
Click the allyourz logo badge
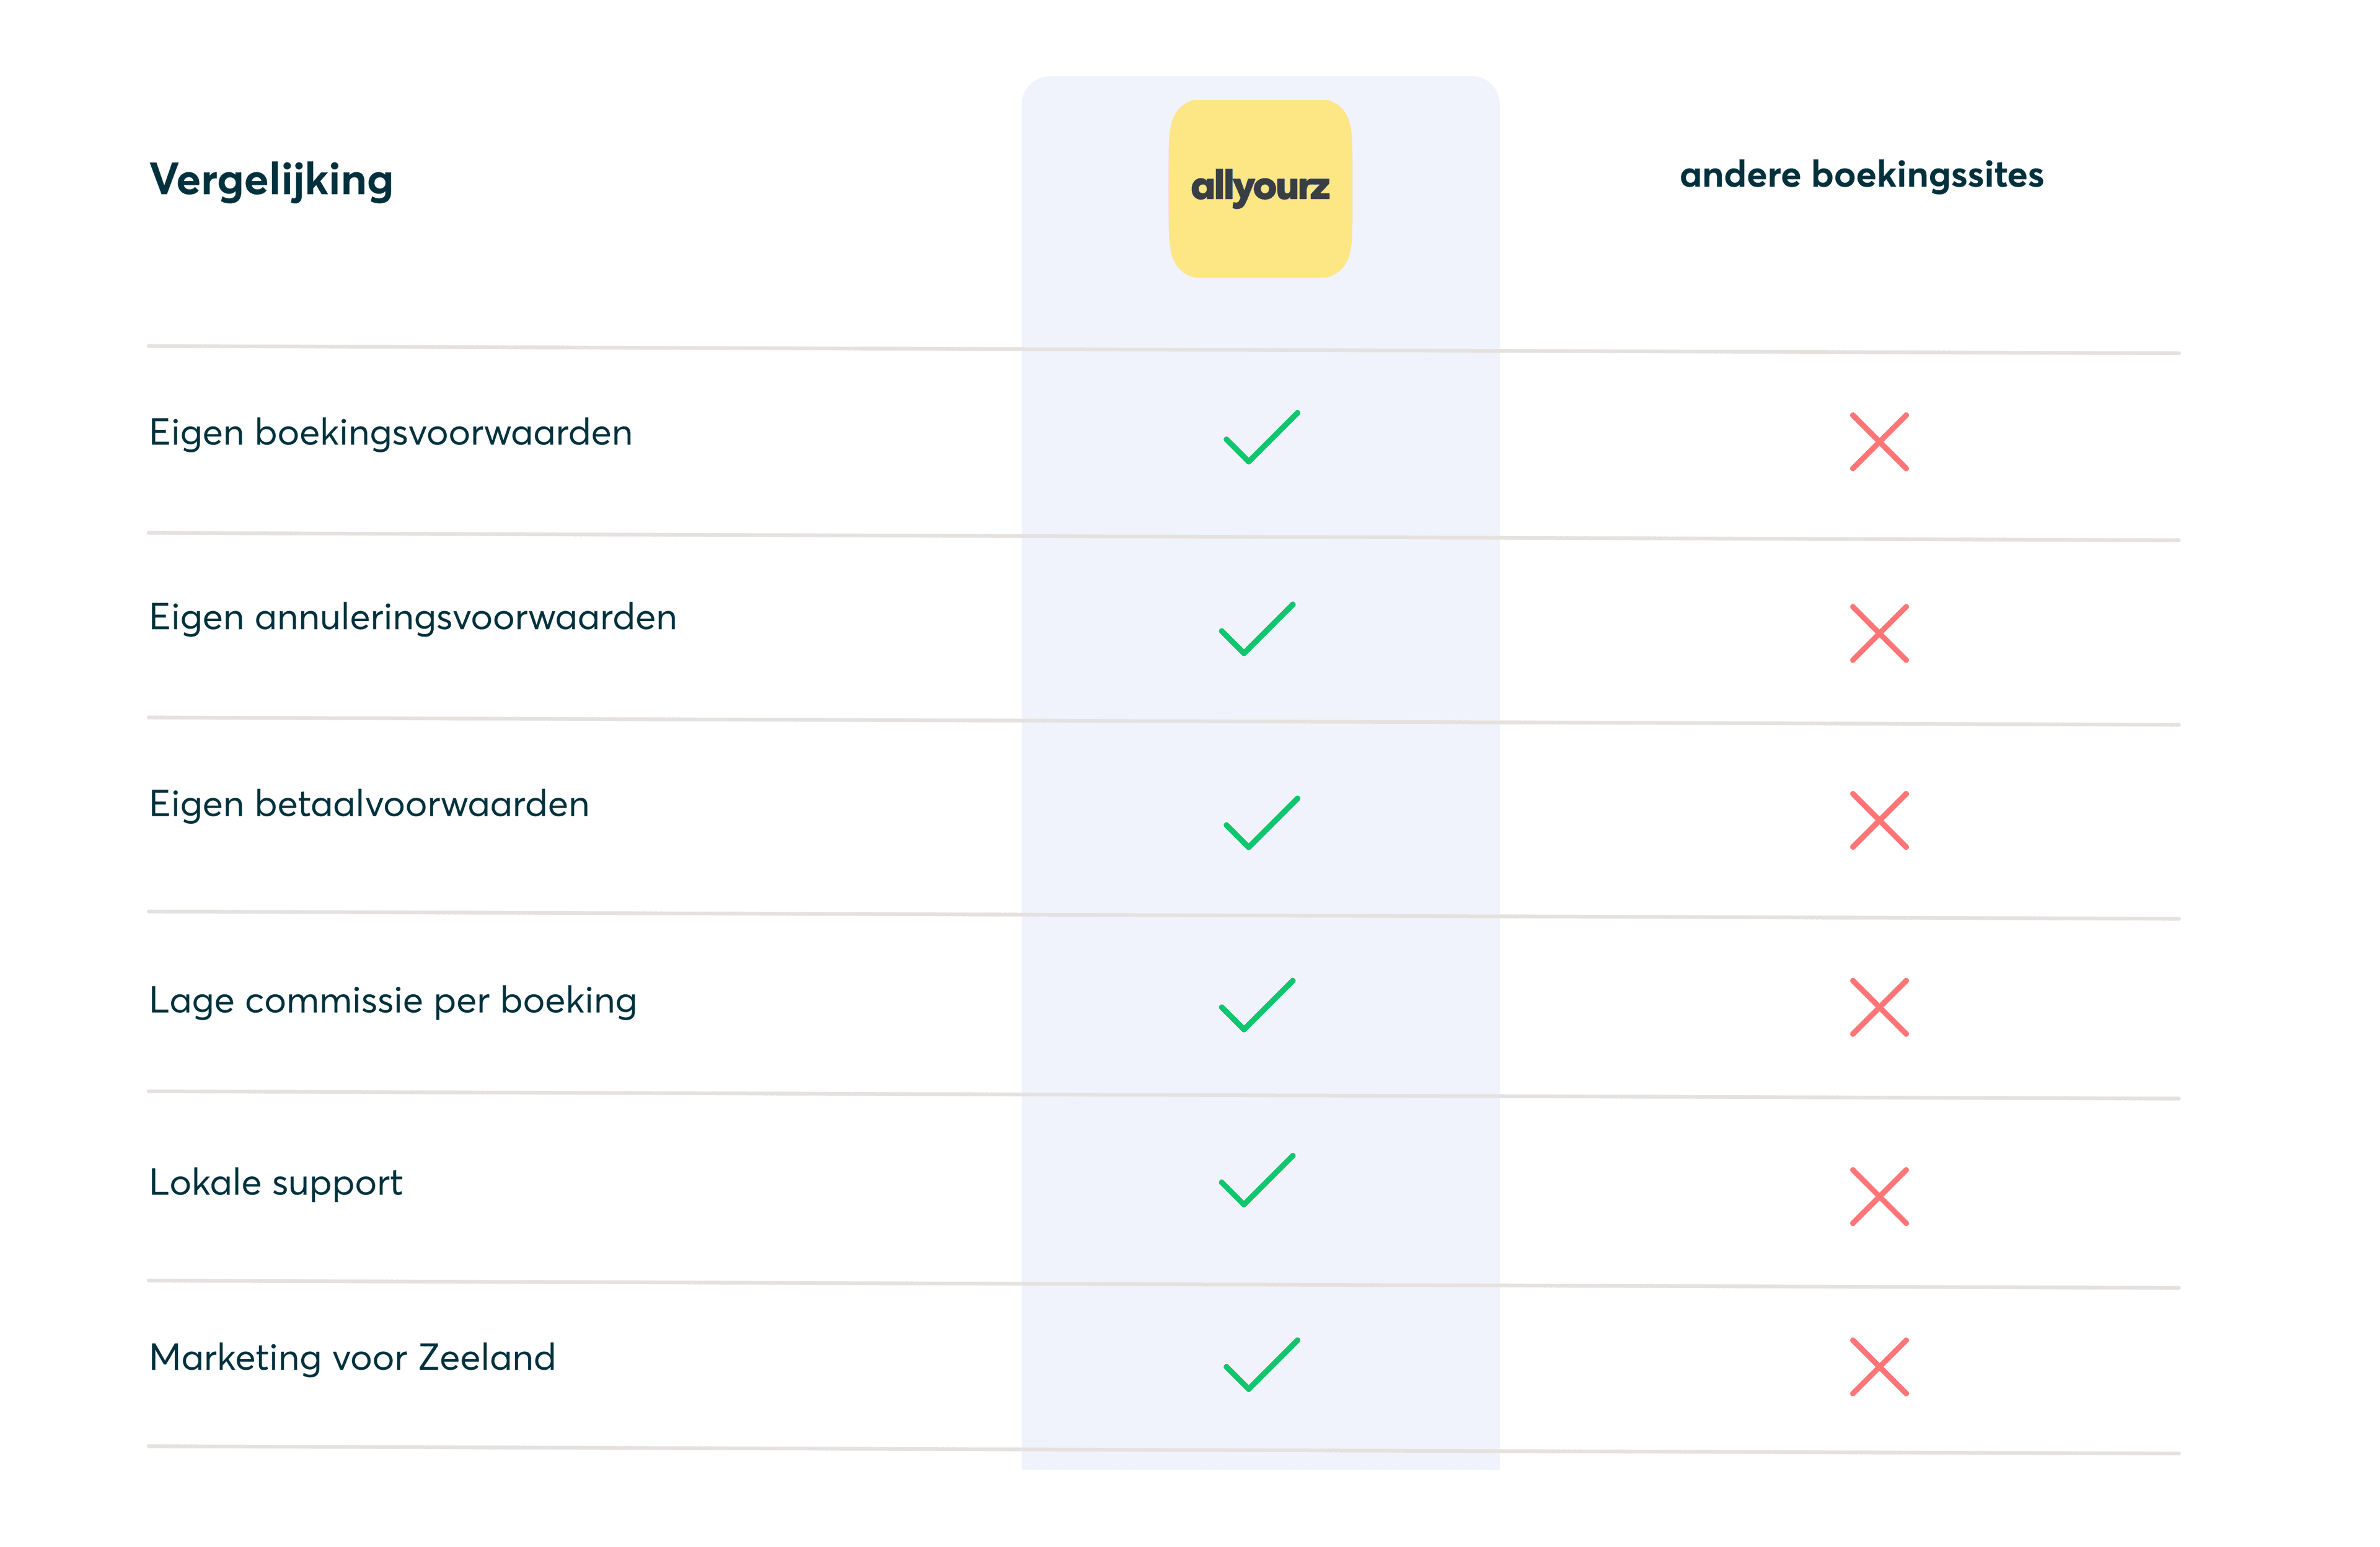1260,188
